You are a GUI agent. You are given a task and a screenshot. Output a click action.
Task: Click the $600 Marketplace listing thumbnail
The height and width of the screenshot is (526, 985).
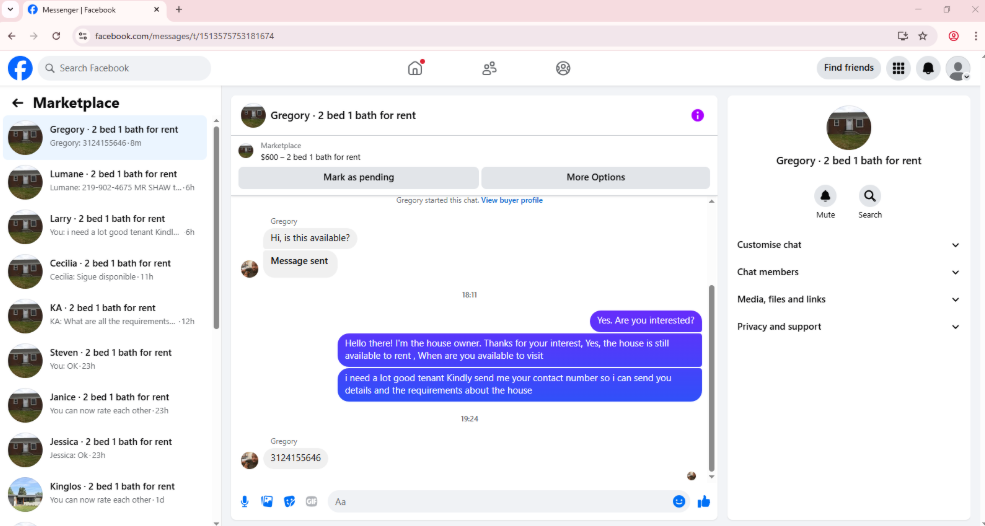[x=246, y=151]
